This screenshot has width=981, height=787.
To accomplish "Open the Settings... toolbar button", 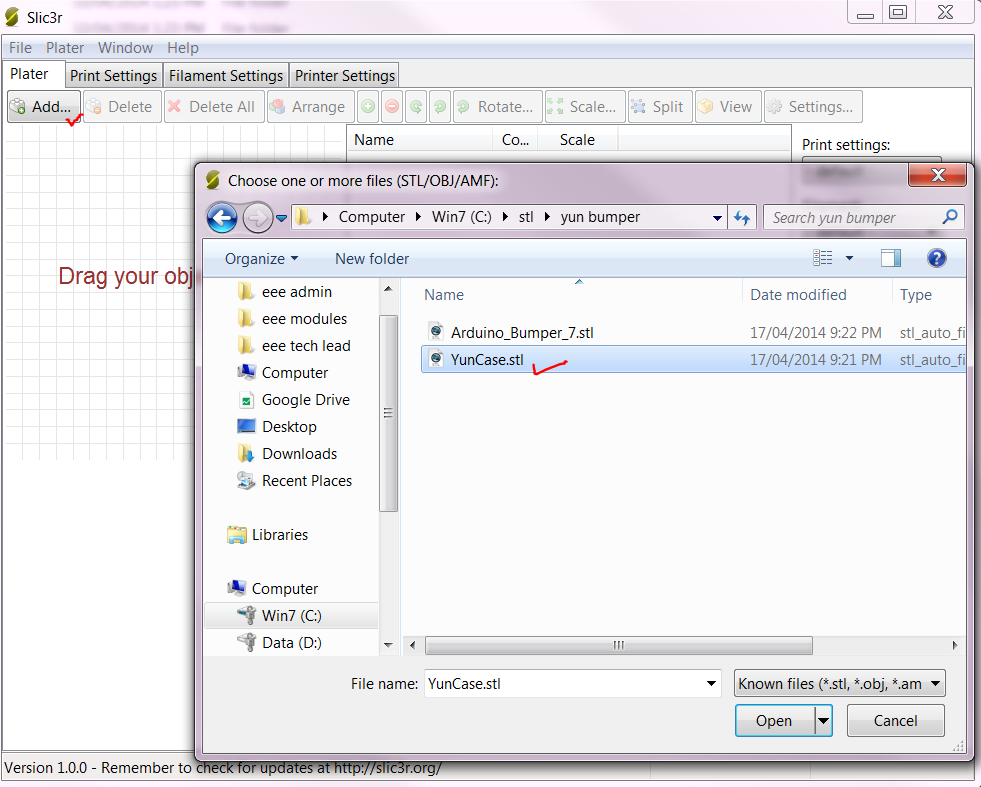I will point(813,106).
